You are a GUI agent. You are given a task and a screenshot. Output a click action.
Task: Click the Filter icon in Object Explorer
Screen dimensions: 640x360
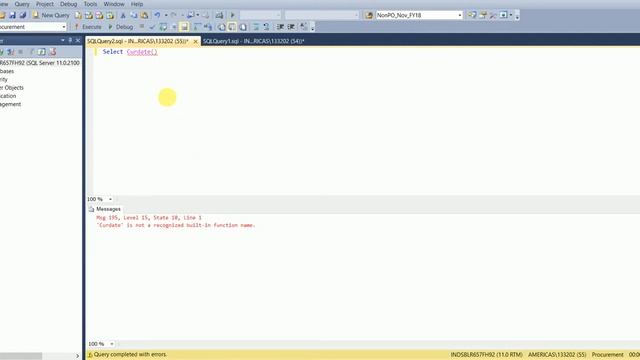pyautogui.click(x=32, y=52)
